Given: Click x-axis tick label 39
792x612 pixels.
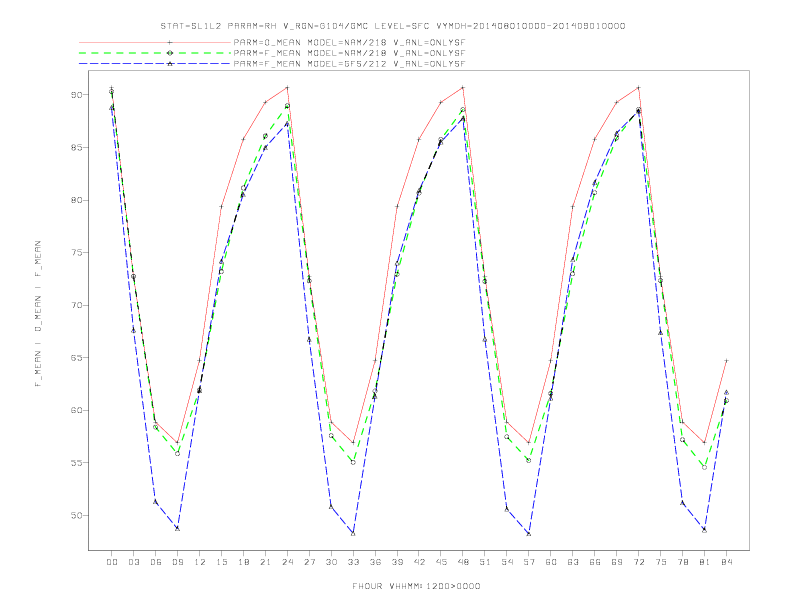Looking at the screenshot, I should [397, 562].
